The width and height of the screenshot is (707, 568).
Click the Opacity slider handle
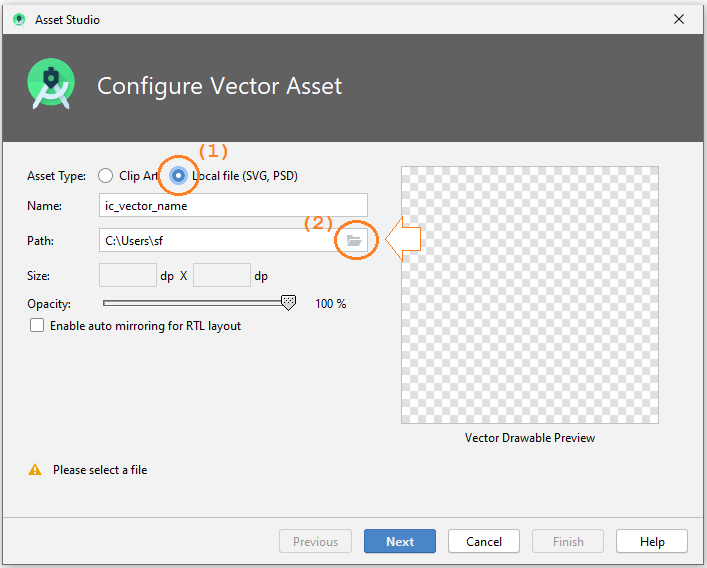[x=289, y=303]
